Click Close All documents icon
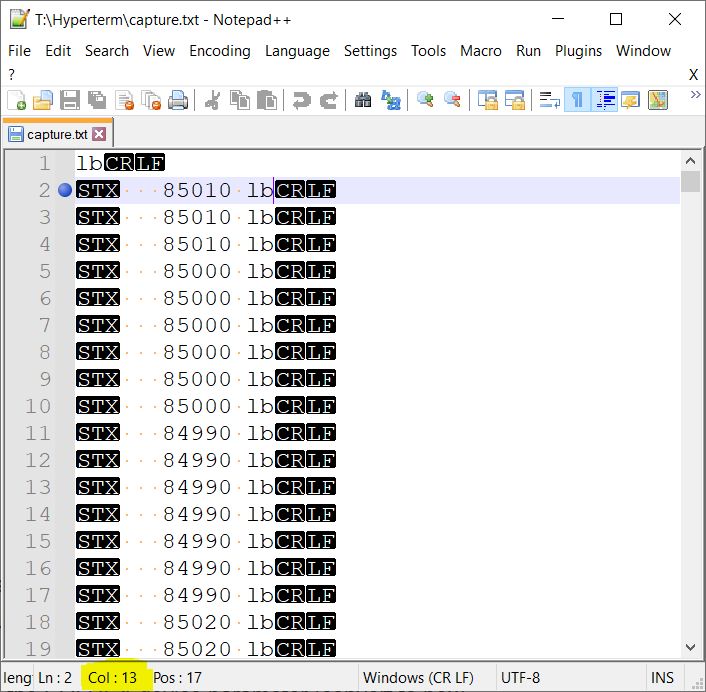Viewport: 706px width, 692px height. point(151,100)
